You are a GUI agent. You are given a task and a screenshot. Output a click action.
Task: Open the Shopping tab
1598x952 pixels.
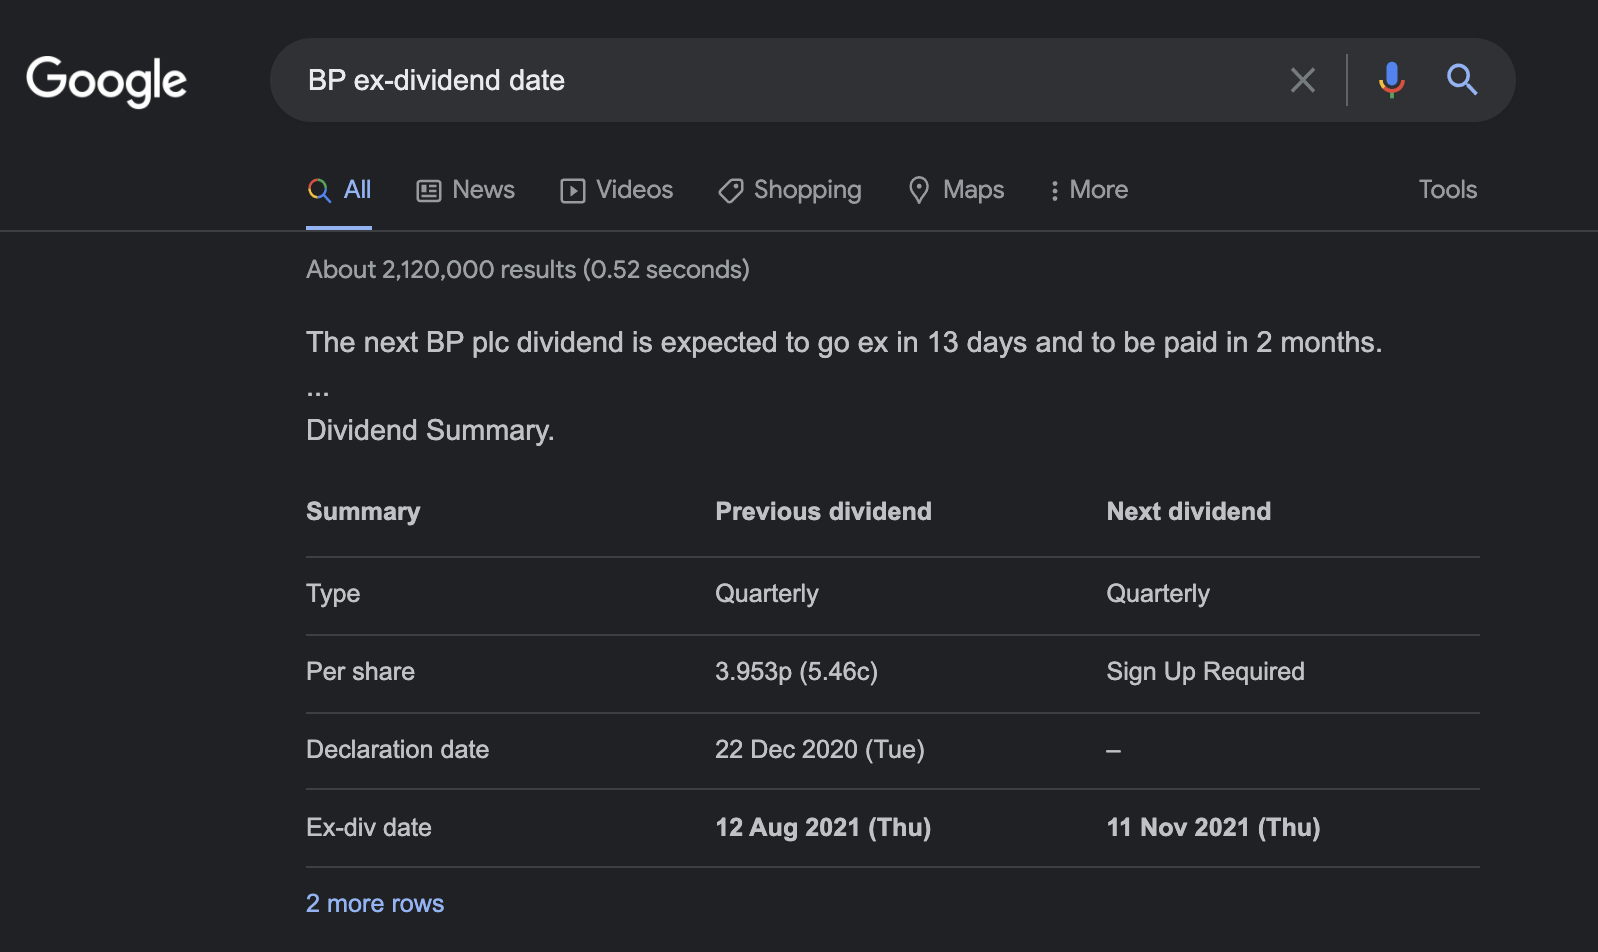[x=790, y=190]
